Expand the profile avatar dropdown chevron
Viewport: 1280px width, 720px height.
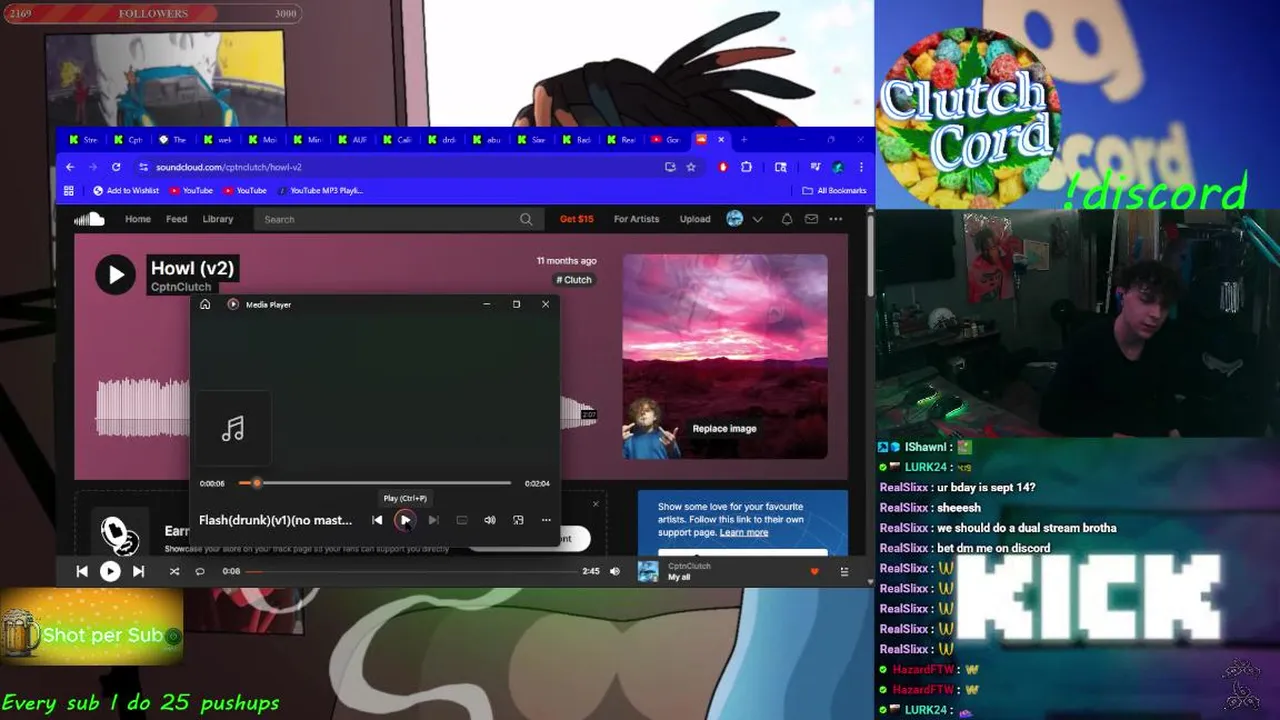coord(757,219)
